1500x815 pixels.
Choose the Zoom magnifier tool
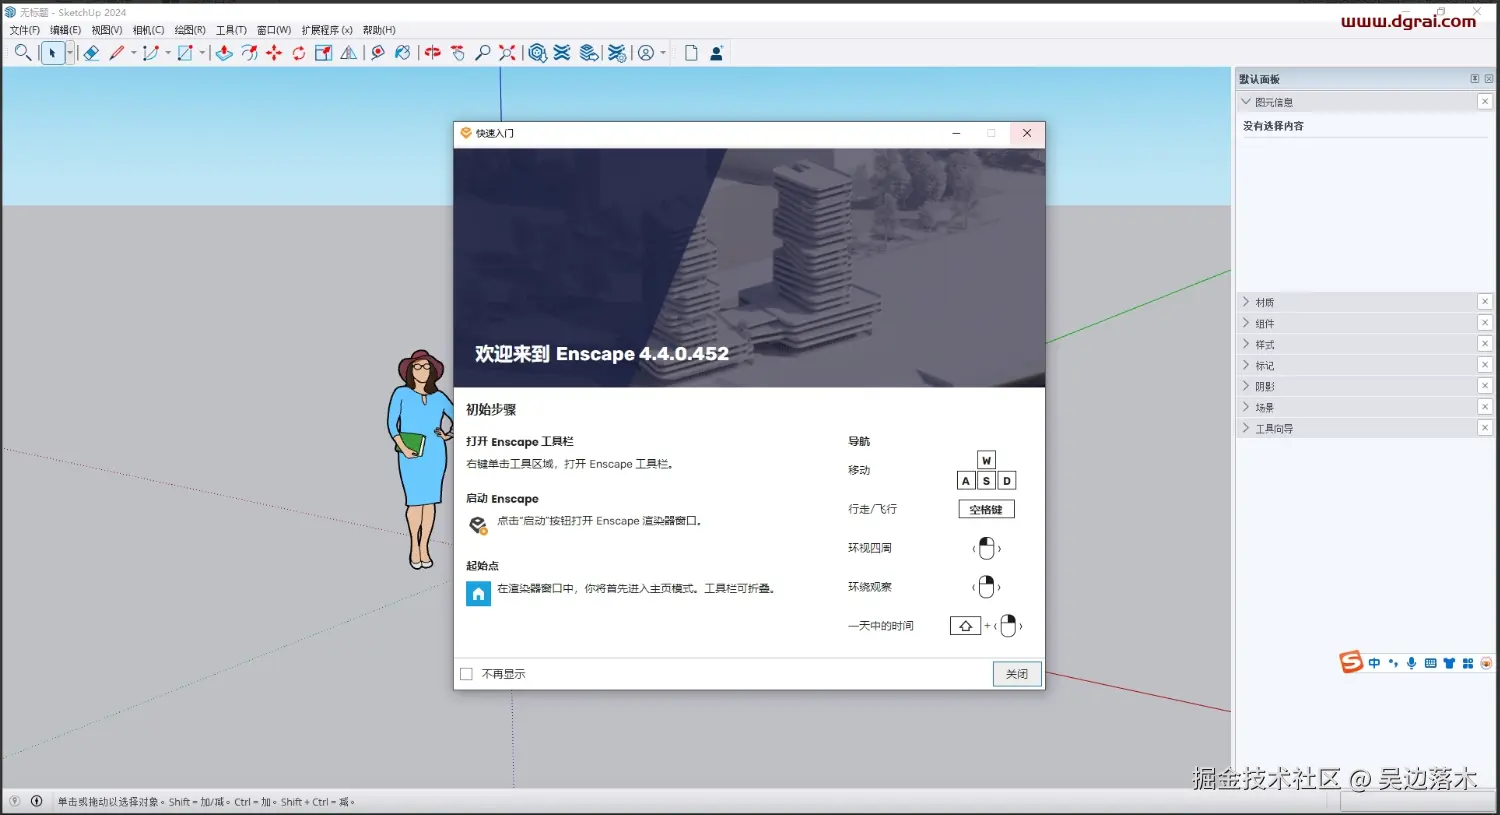483,53
